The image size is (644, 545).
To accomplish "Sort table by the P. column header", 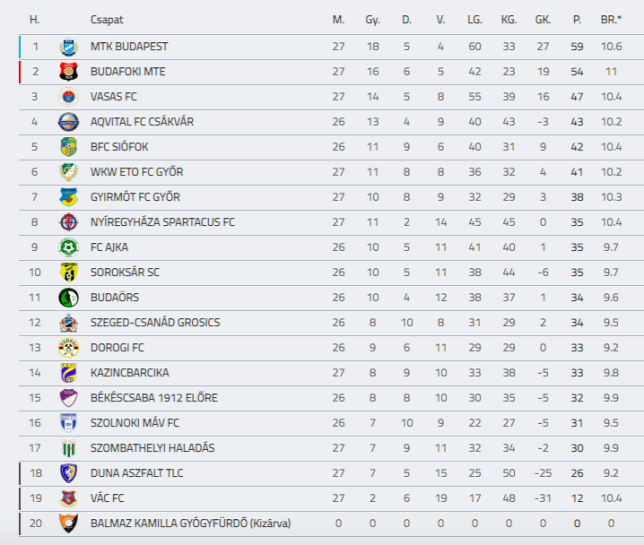I will pos(577,19).
